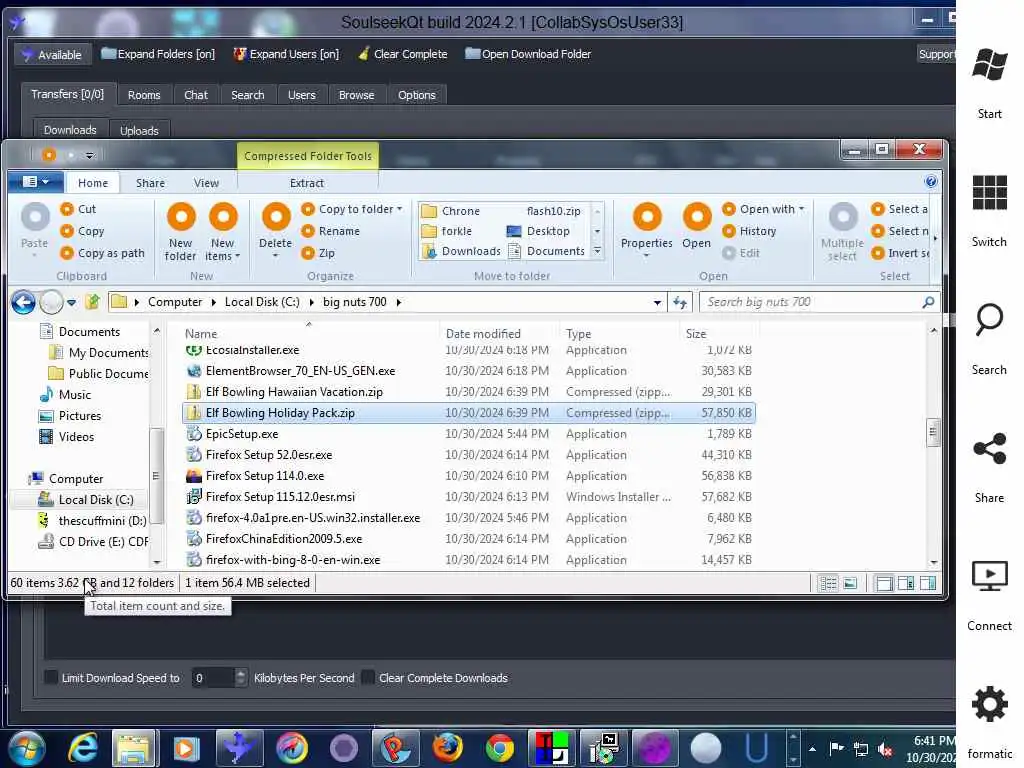The width and height of the screenshot is (1024, 768).
Task: Choose flash10.zip in Move to folder
Action: (553, 211)
